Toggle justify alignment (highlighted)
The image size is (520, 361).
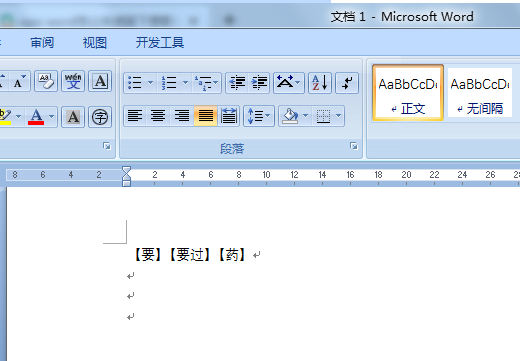coord(206,116)
